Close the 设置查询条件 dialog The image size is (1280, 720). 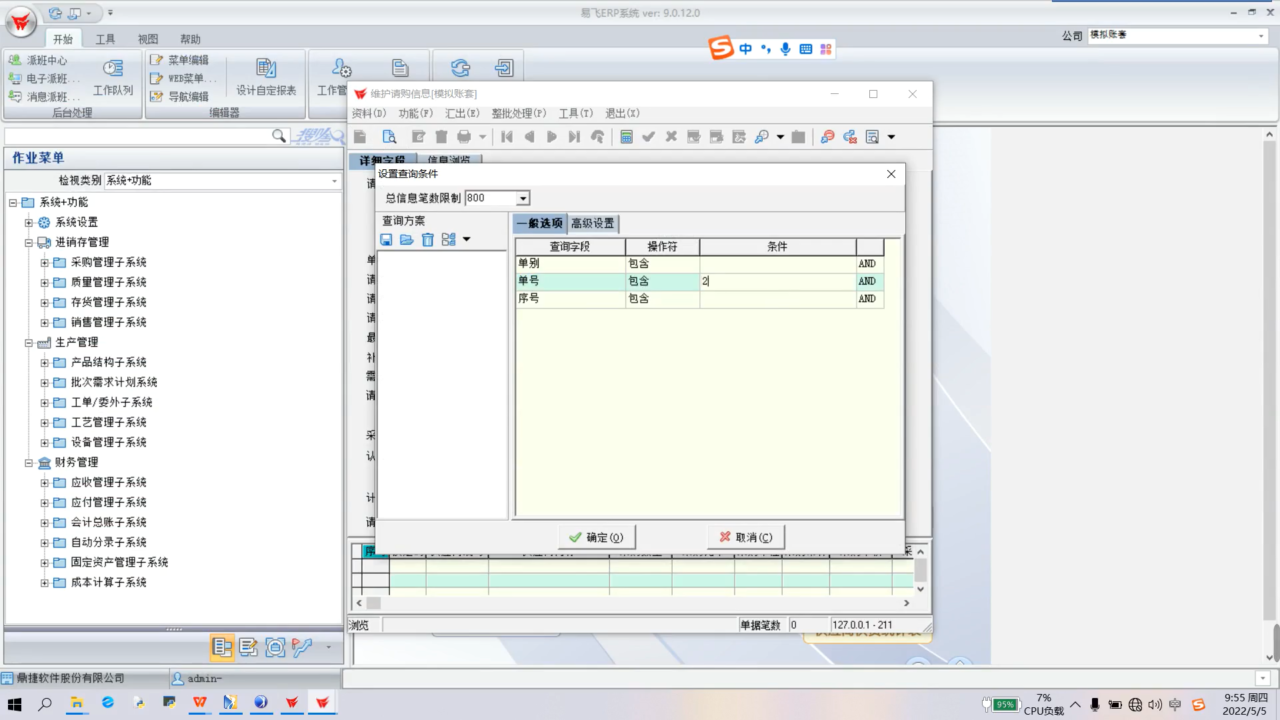point(891,174)
